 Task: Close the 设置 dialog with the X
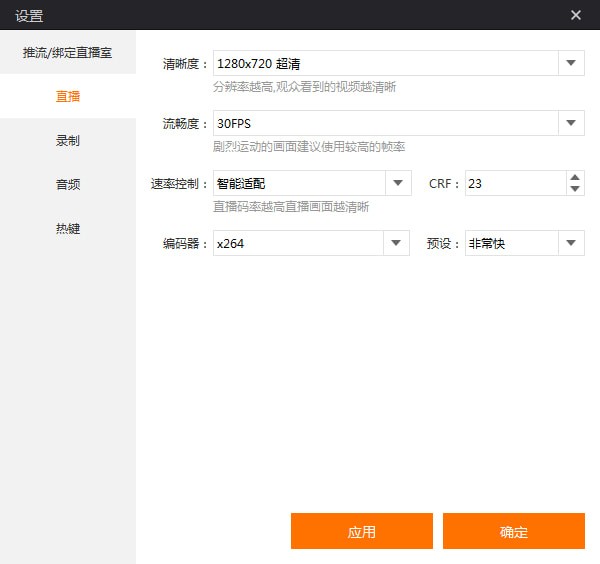[576, 15]
